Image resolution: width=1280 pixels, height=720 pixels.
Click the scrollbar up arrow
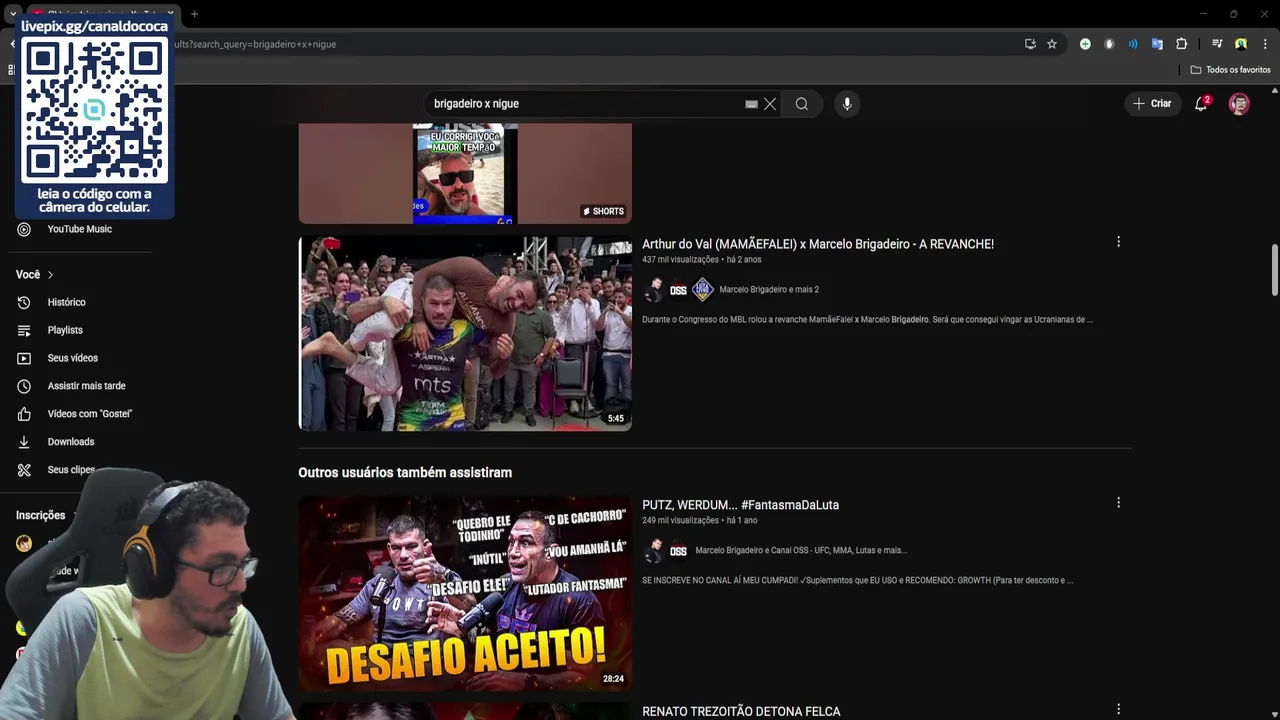pyautogui.click(x=1275, y=91)
